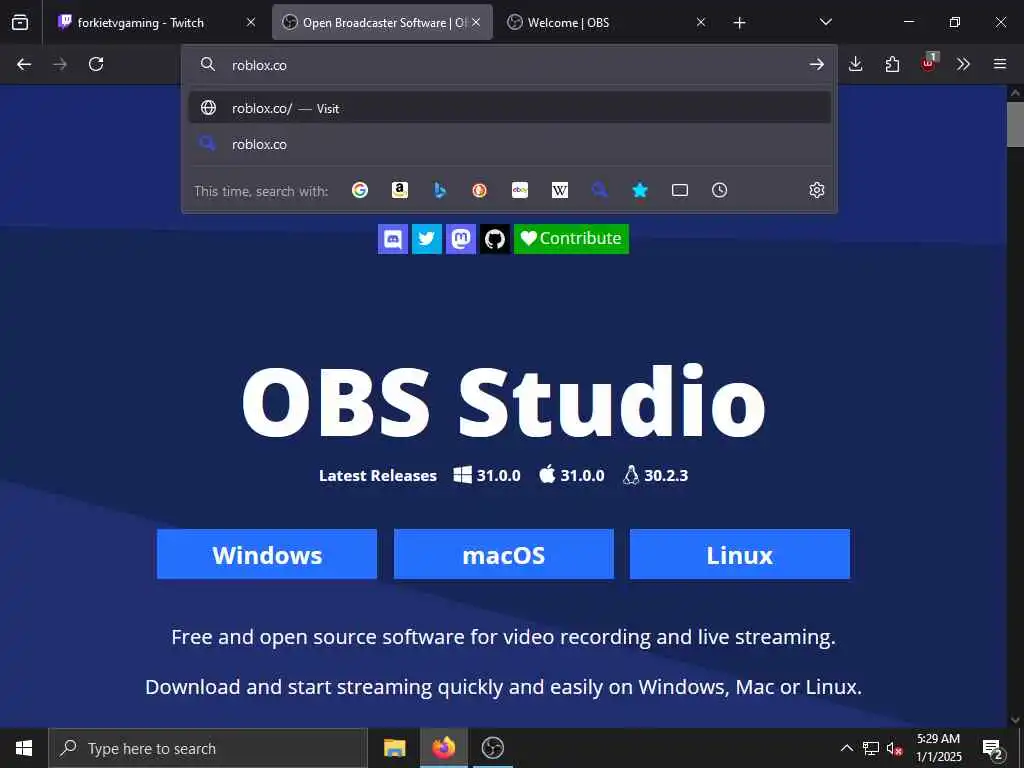Open search settings gear in the urlbar
The height and width of the screenshot is (768, 1024).
817,190
